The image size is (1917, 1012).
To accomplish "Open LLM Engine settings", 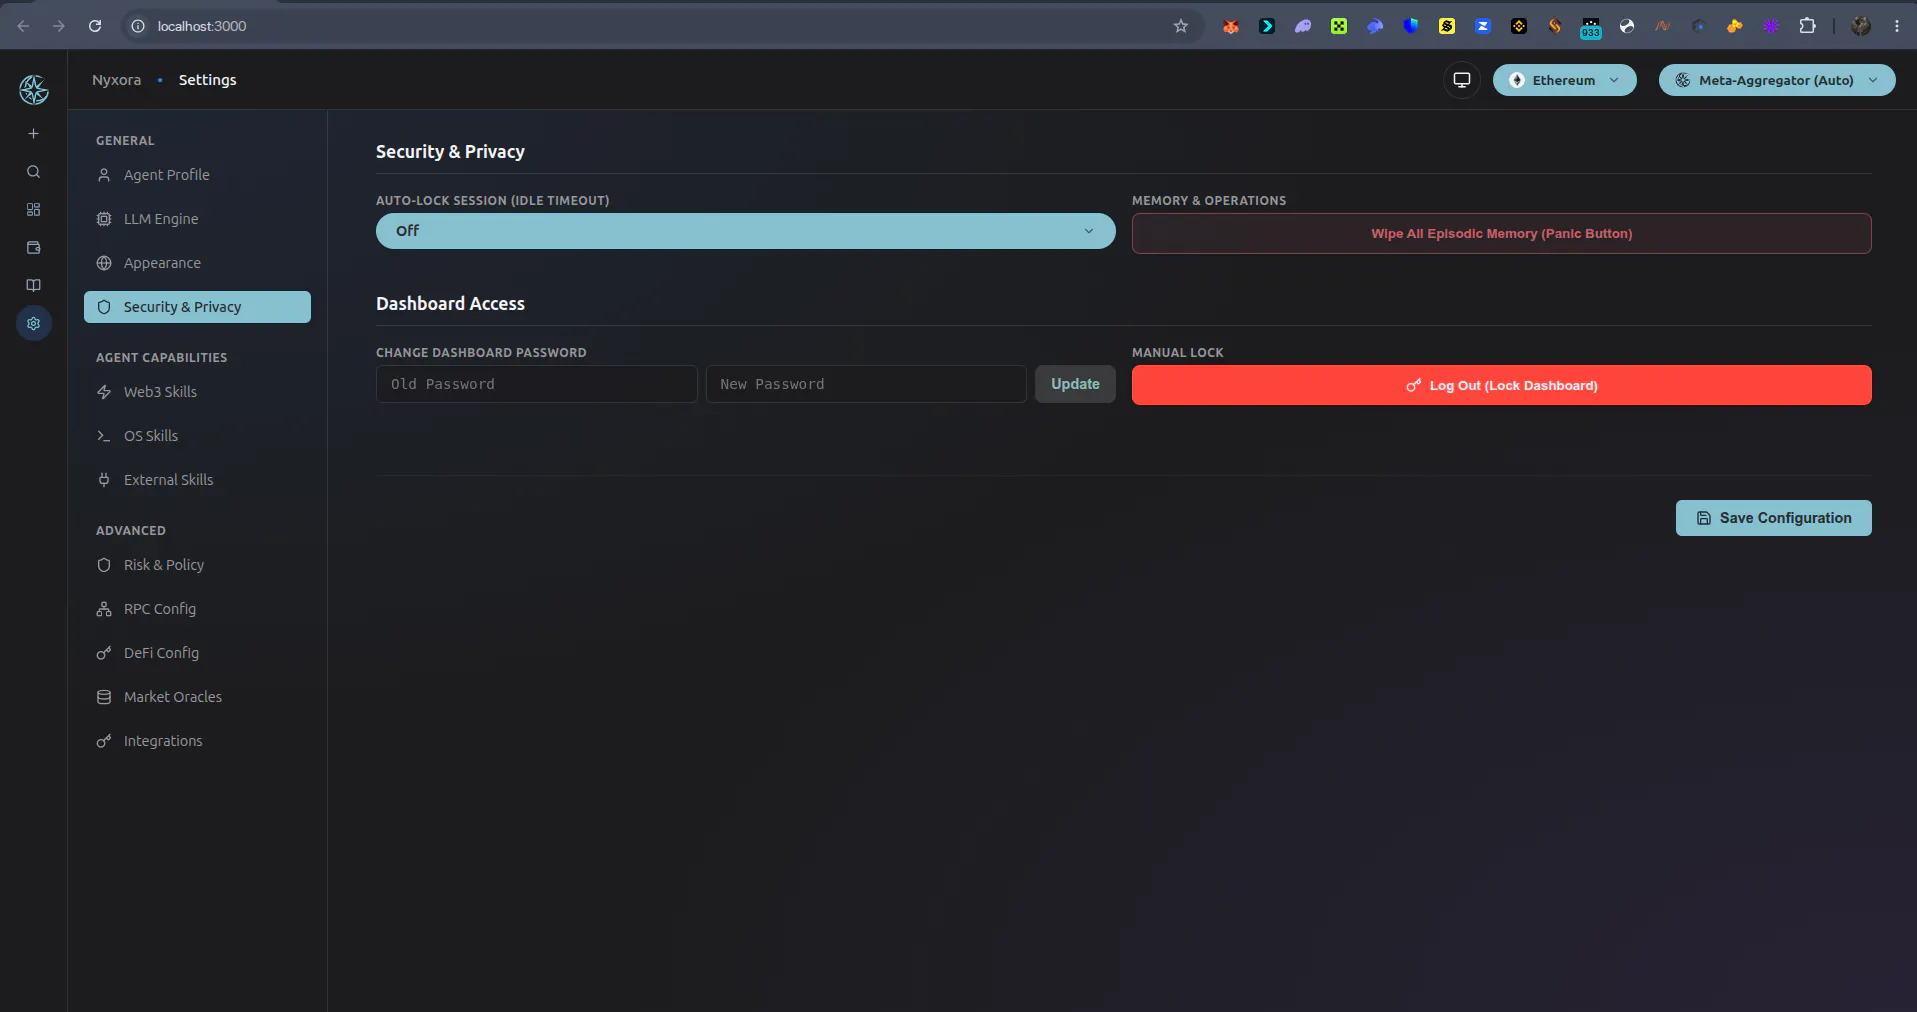I will (x=197, y=219).
